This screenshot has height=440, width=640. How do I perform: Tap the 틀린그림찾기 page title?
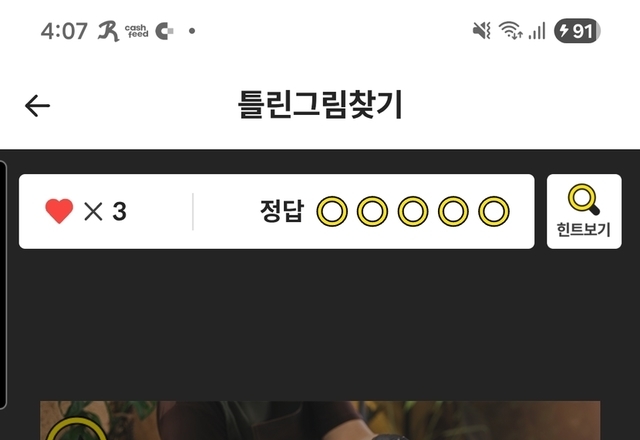[x=320, y=105]
